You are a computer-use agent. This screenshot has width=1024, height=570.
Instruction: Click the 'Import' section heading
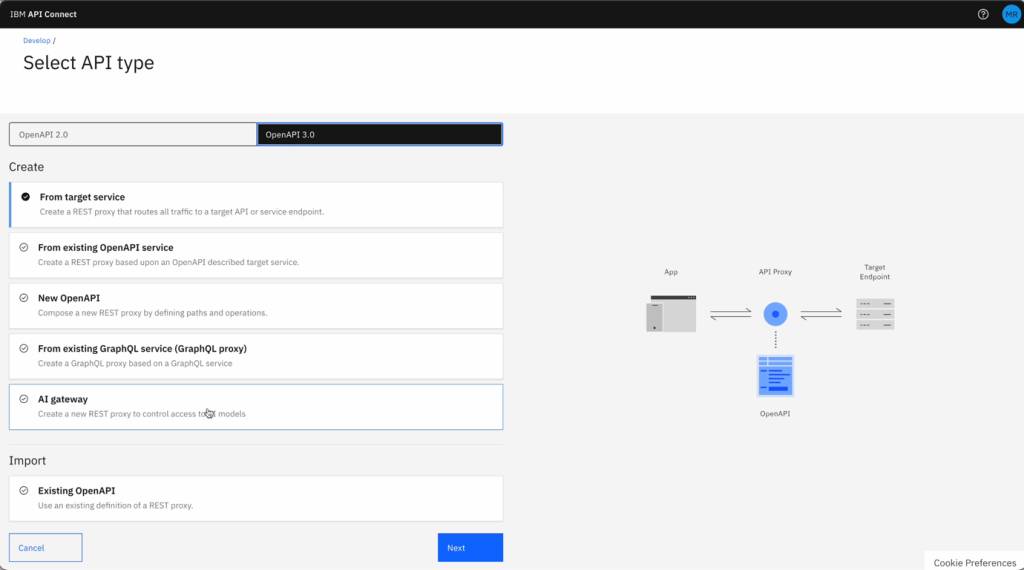point(27,460)
